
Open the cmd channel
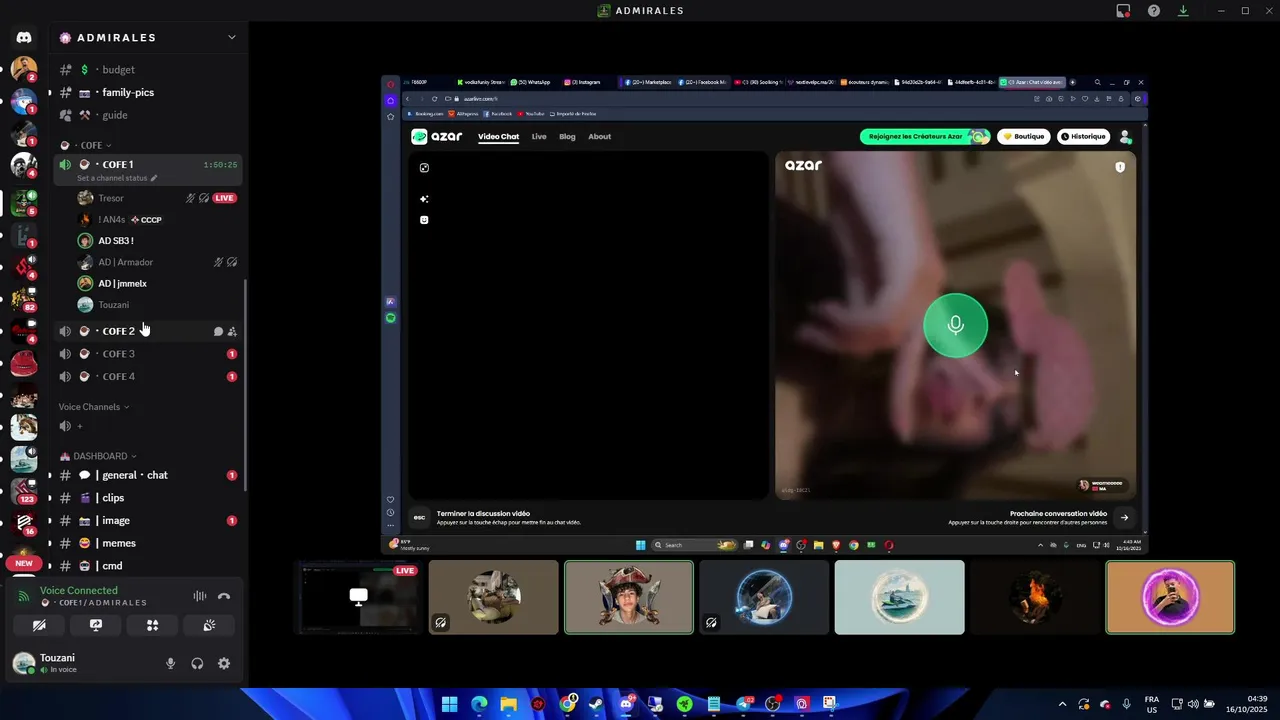tap(148, 566)
